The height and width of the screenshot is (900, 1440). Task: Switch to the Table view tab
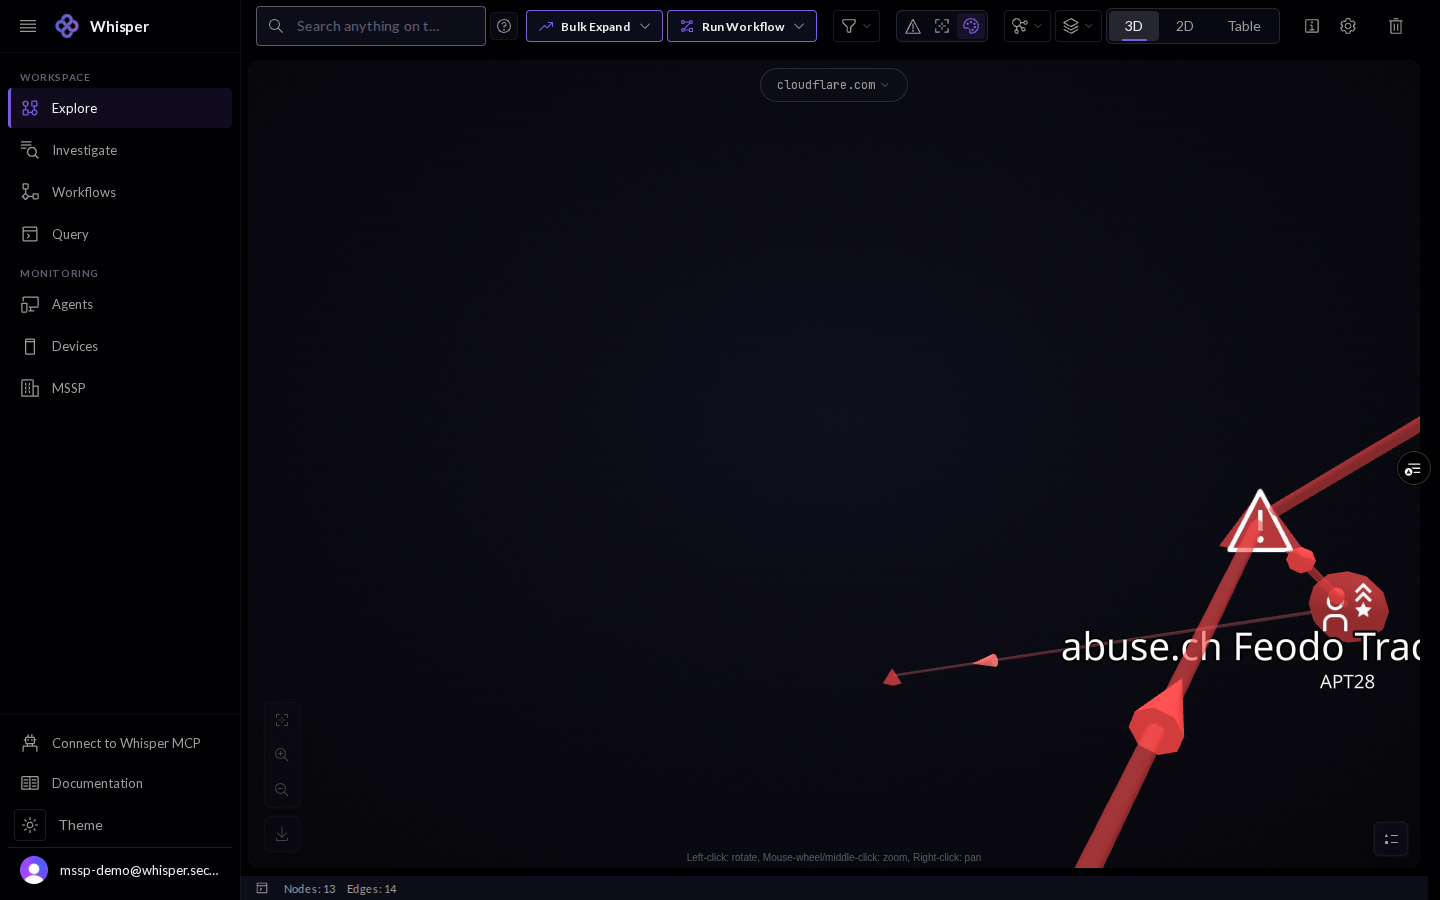[1244, 26]
